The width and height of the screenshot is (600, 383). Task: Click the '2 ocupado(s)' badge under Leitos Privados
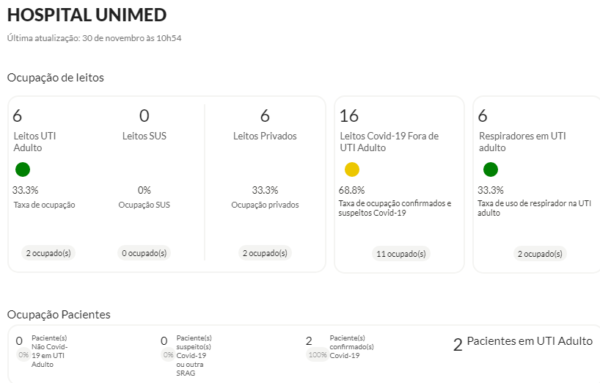(265, 253)
